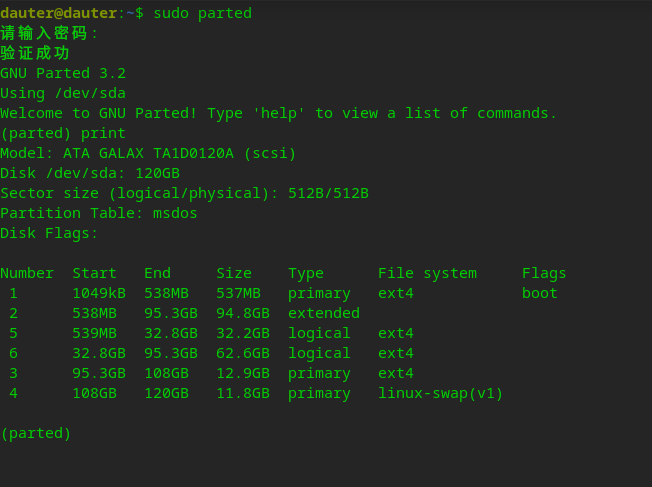Click the 'Flags' column header
652x487 pixels.
tap(544, 273)
